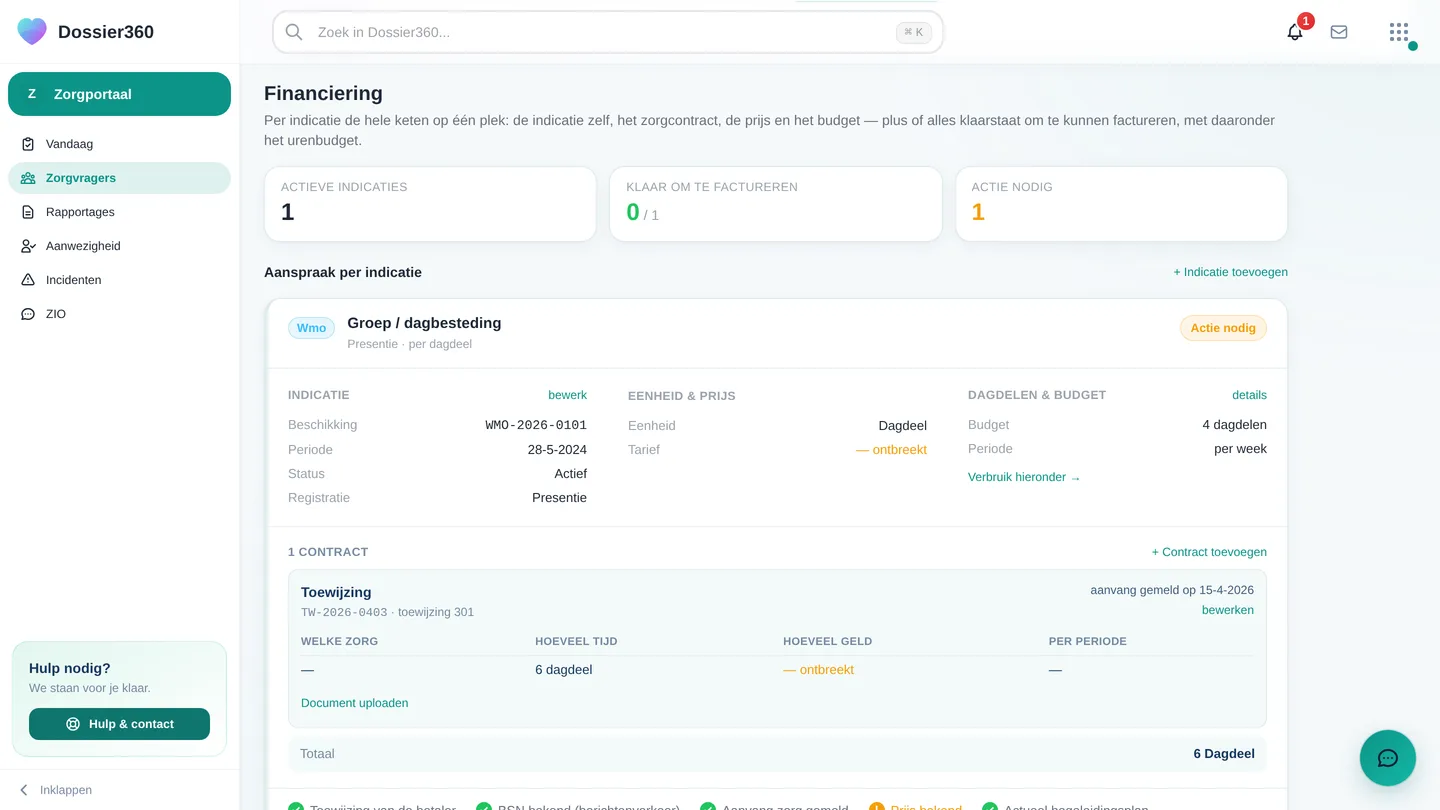Click bewerken on the Toewijzing contract
1440x810 pixels.
click(x=1228, y=610)
